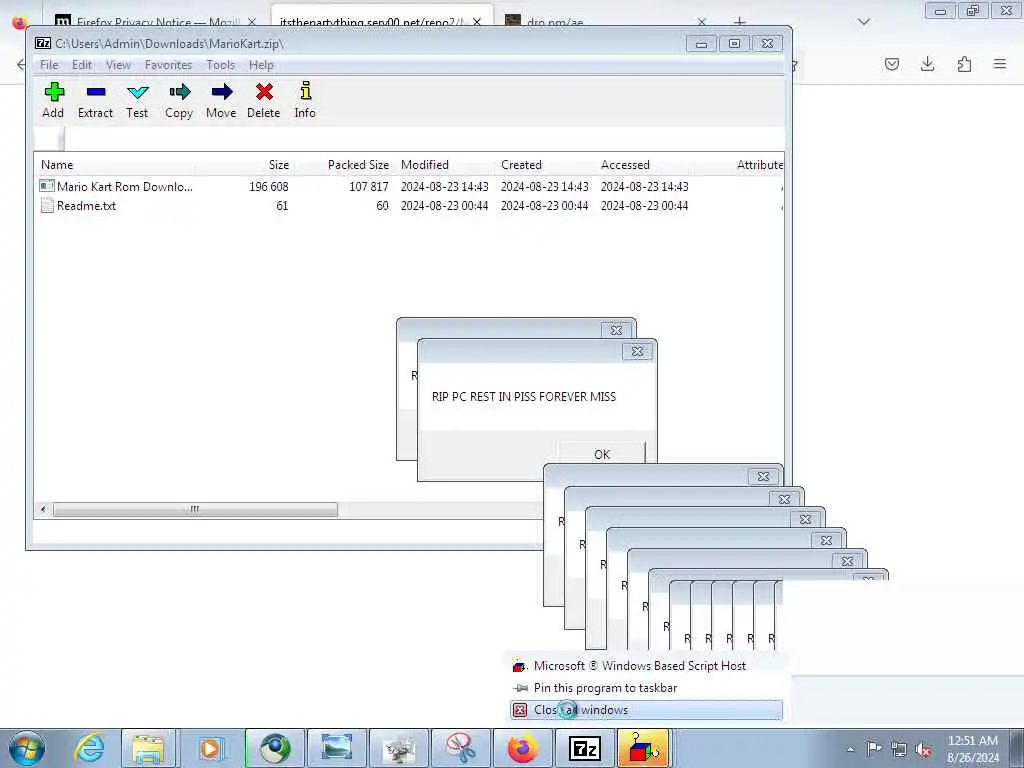The height and width of the screenshot is (768, 1024).
Task: Sort by the Size column header
Action: click(x=244, y=165)
